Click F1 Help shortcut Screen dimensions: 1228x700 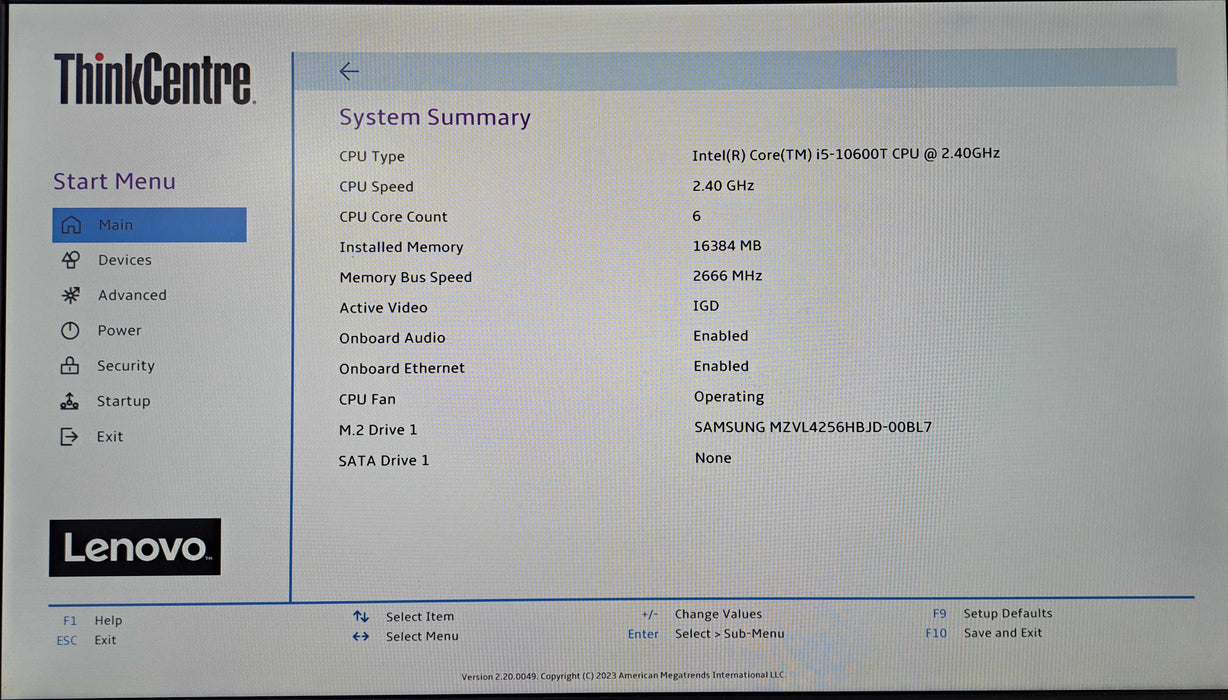point(92,621)
